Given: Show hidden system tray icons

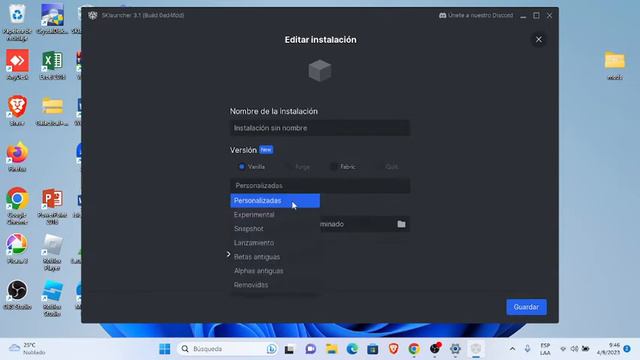Looking at the screenshot, I should 512,349.
